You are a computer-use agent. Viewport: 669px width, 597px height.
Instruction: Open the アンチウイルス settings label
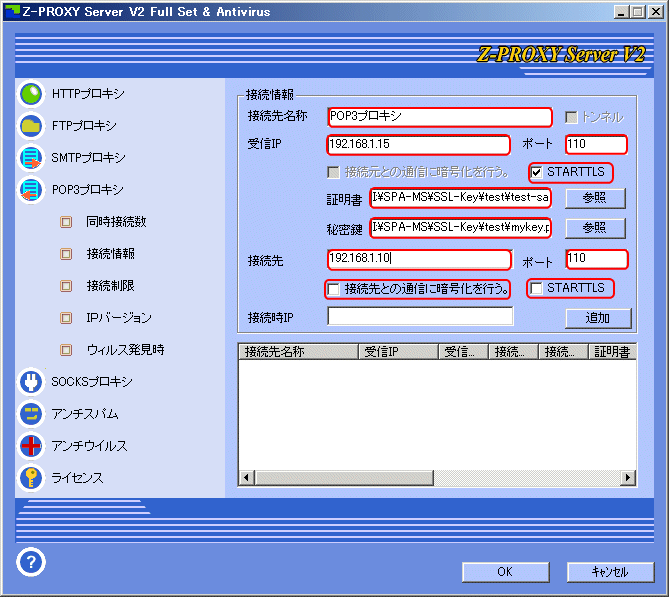click(x=89, y=446)
